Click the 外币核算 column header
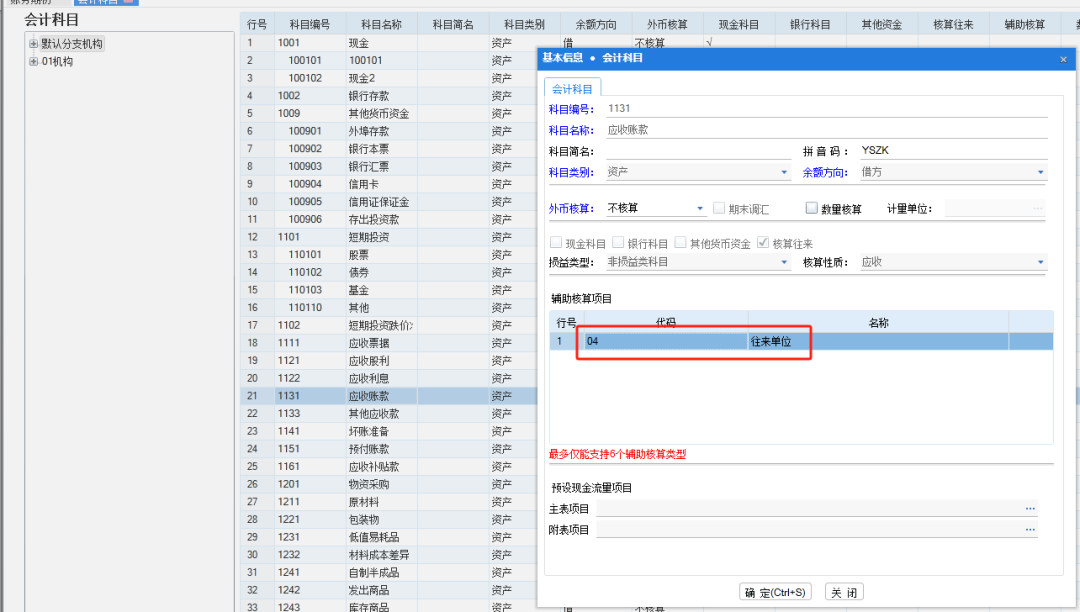 coord(667,25)
